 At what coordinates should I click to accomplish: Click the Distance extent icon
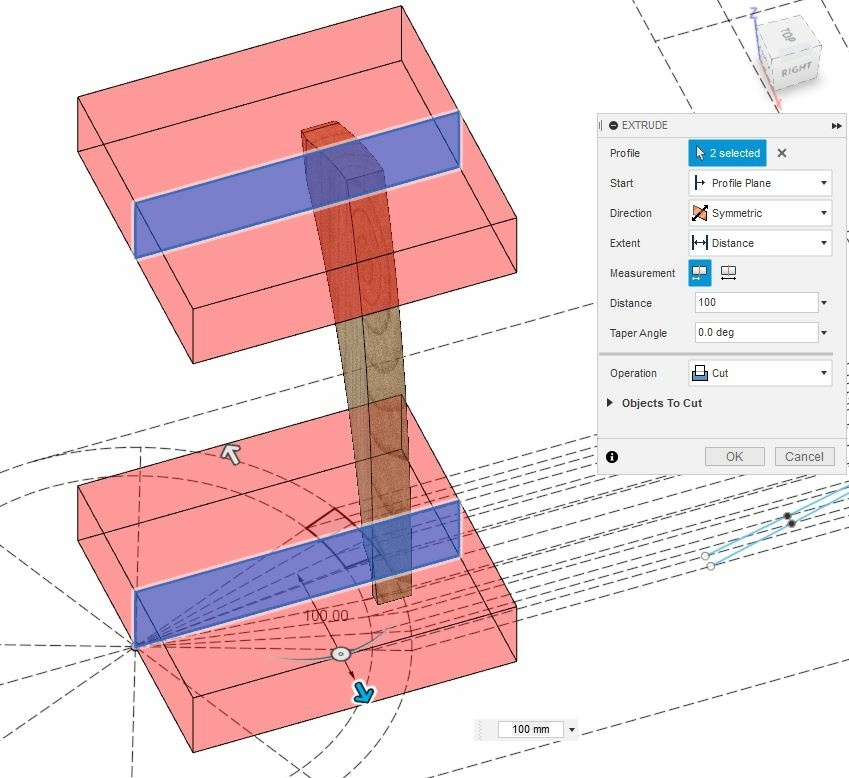click(x=700, y=243)
